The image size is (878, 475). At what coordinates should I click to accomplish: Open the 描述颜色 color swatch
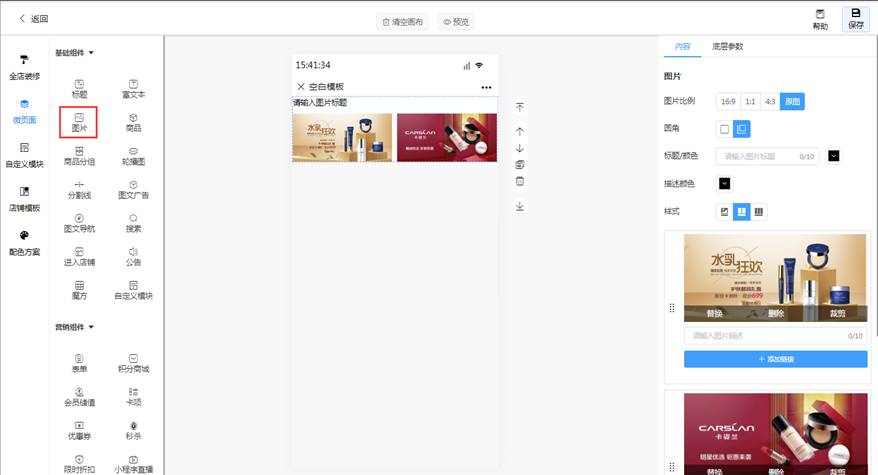click(x=725, y=183)
